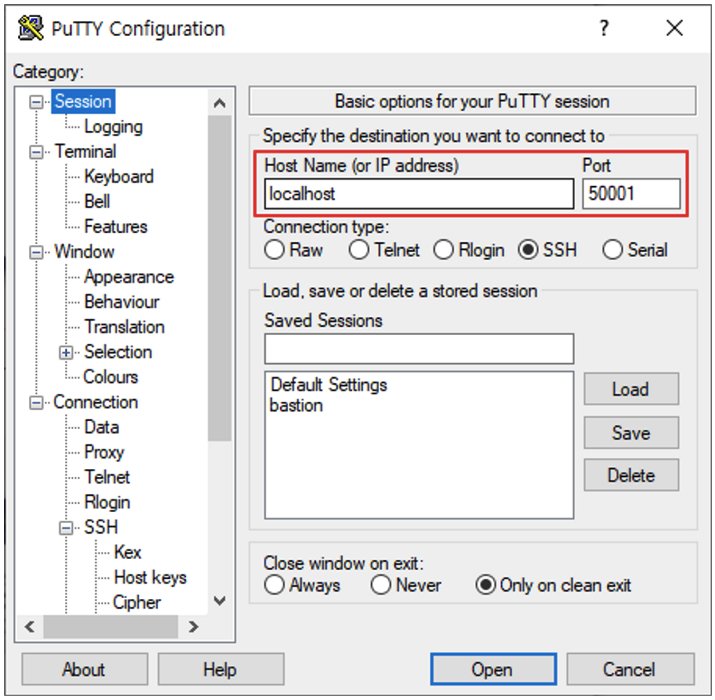Click the question mark help icon

[x=604, y=28]
